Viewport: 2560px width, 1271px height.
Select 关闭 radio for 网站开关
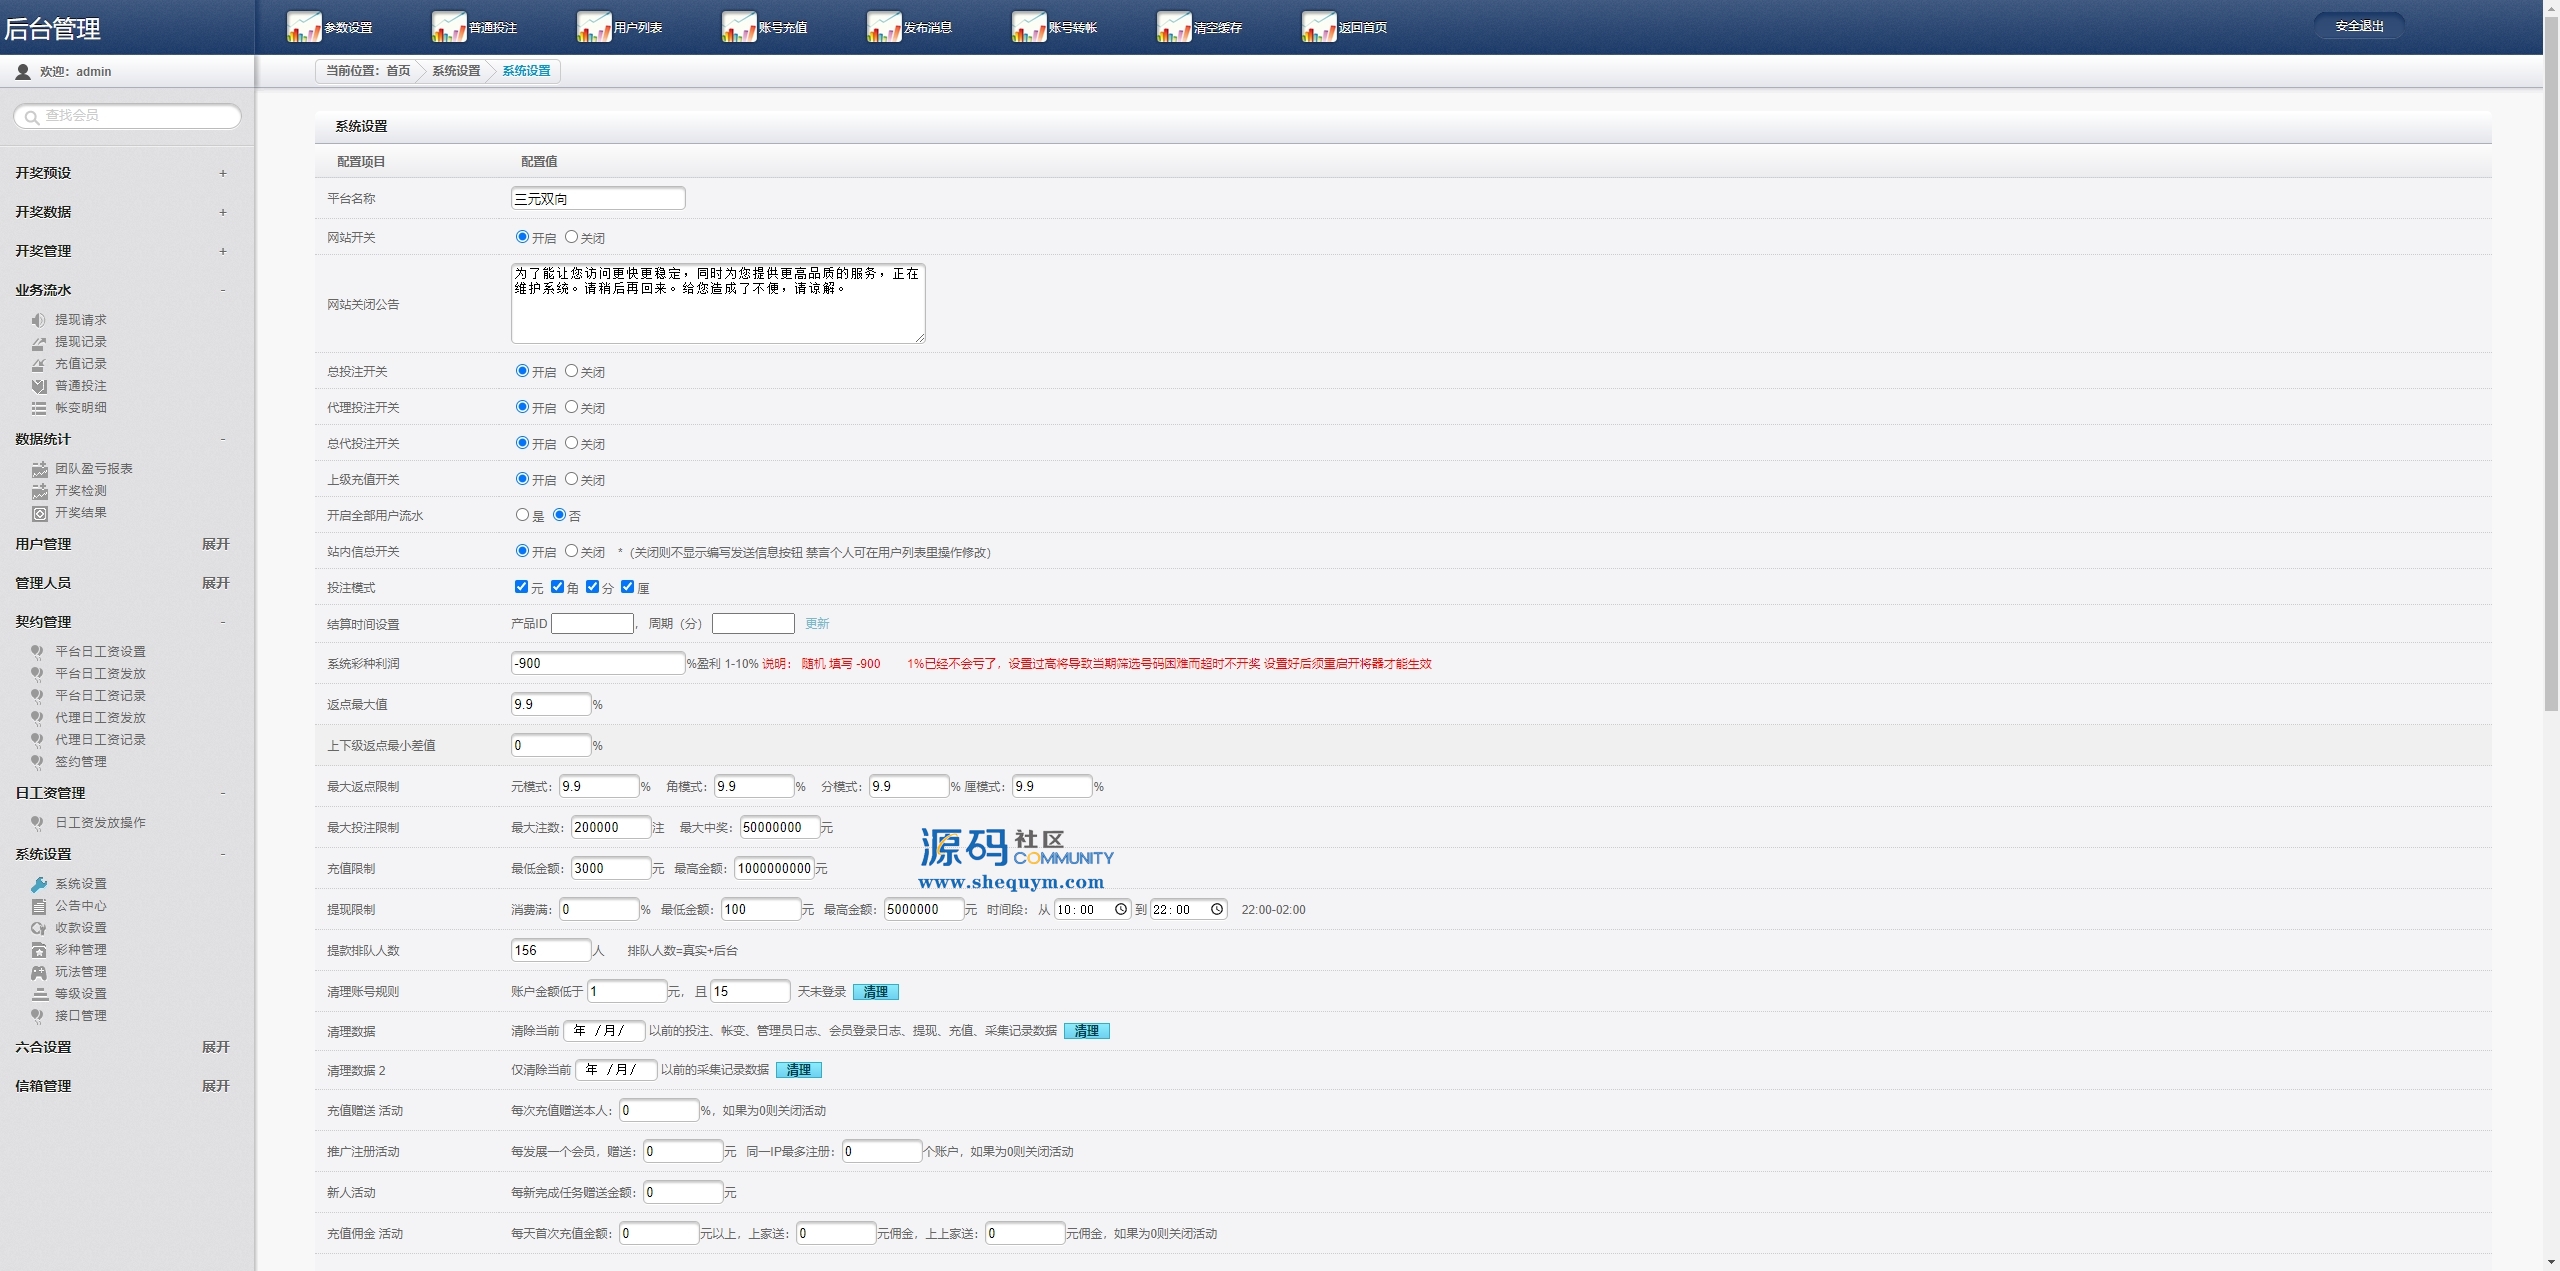(571, 237)
